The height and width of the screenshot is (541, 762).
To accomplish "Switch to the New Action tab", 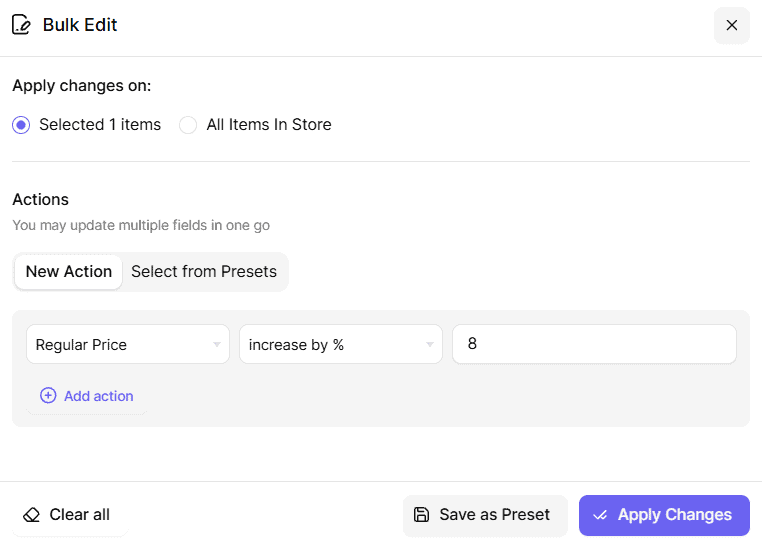I will pyautogui.click(x=69, y=272).
